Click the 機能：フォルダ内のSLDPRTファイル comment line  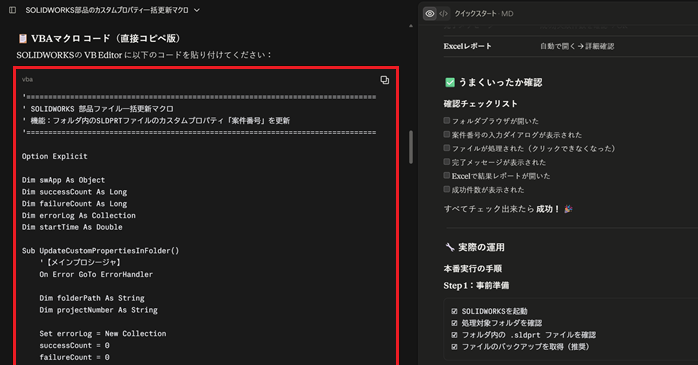[x=156, y=121]
